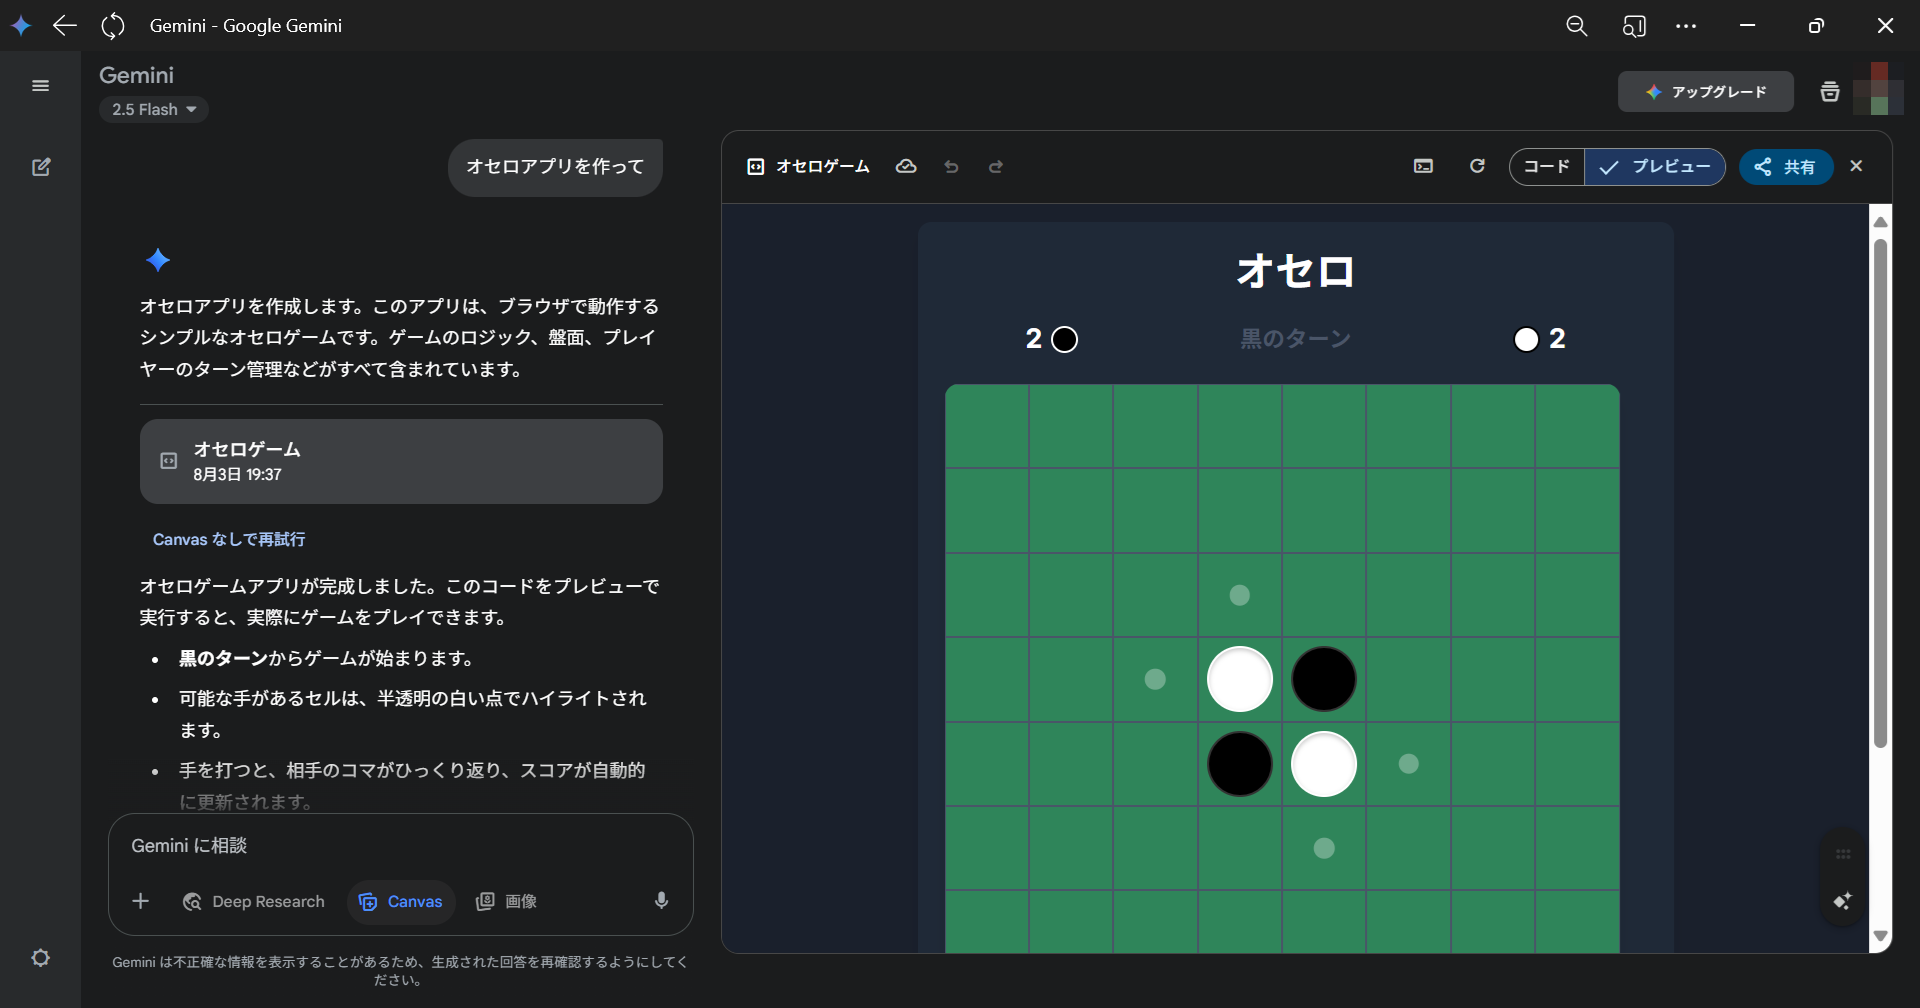Redo the canvas change
Screen dimensions: 1920x1008
click(x=996, y=167)
